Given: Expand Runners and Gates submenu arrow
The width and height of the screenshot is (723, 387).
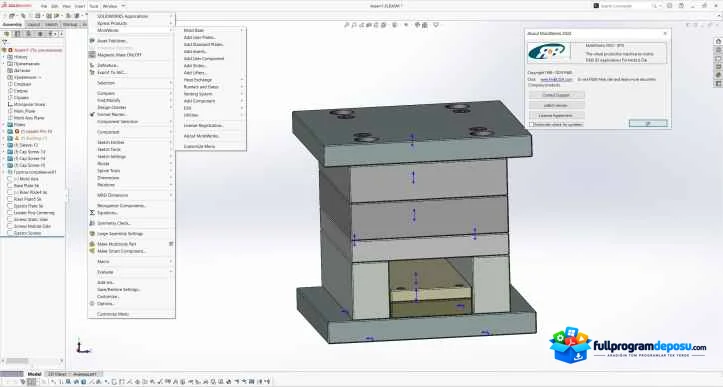Looking at the screenshot, I should (242, 87).
